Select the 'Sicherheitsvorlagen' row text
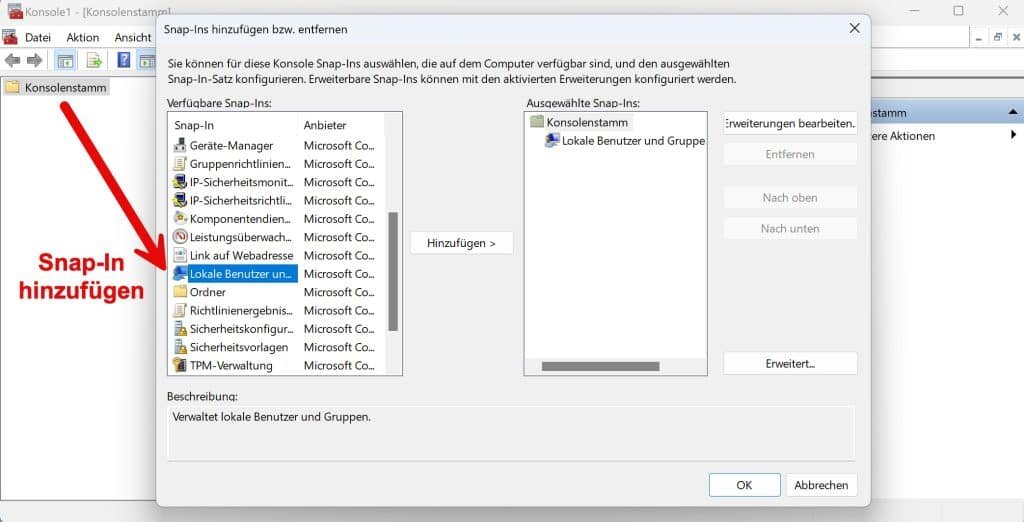1024x522 pixels. [x=239, y=347]
